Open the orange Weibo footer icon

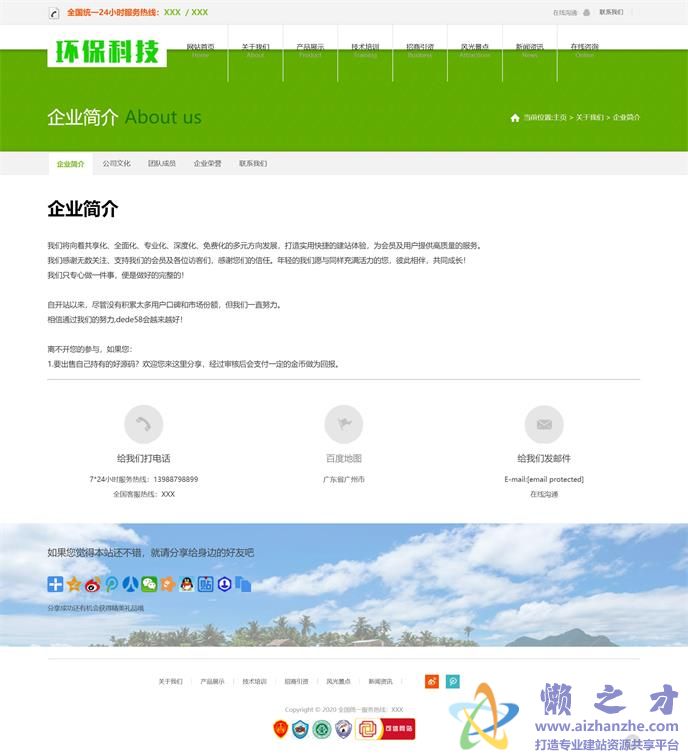coord(432,681)
